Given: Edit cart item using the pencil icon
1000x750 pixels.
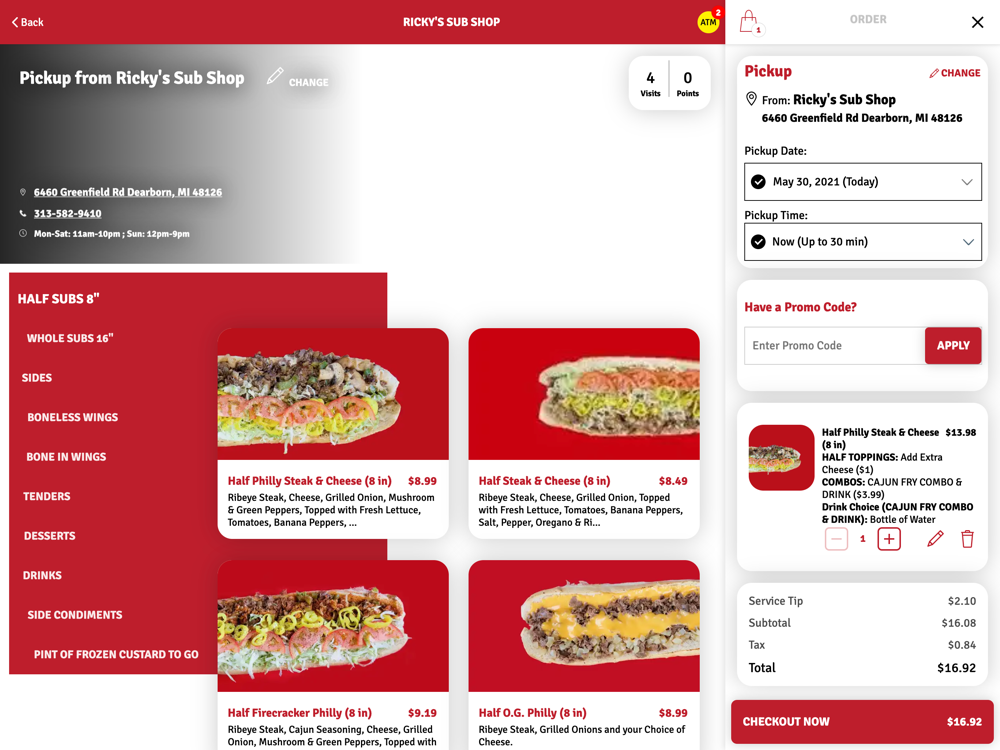Looking at the screenshot, I should [935, 539].
